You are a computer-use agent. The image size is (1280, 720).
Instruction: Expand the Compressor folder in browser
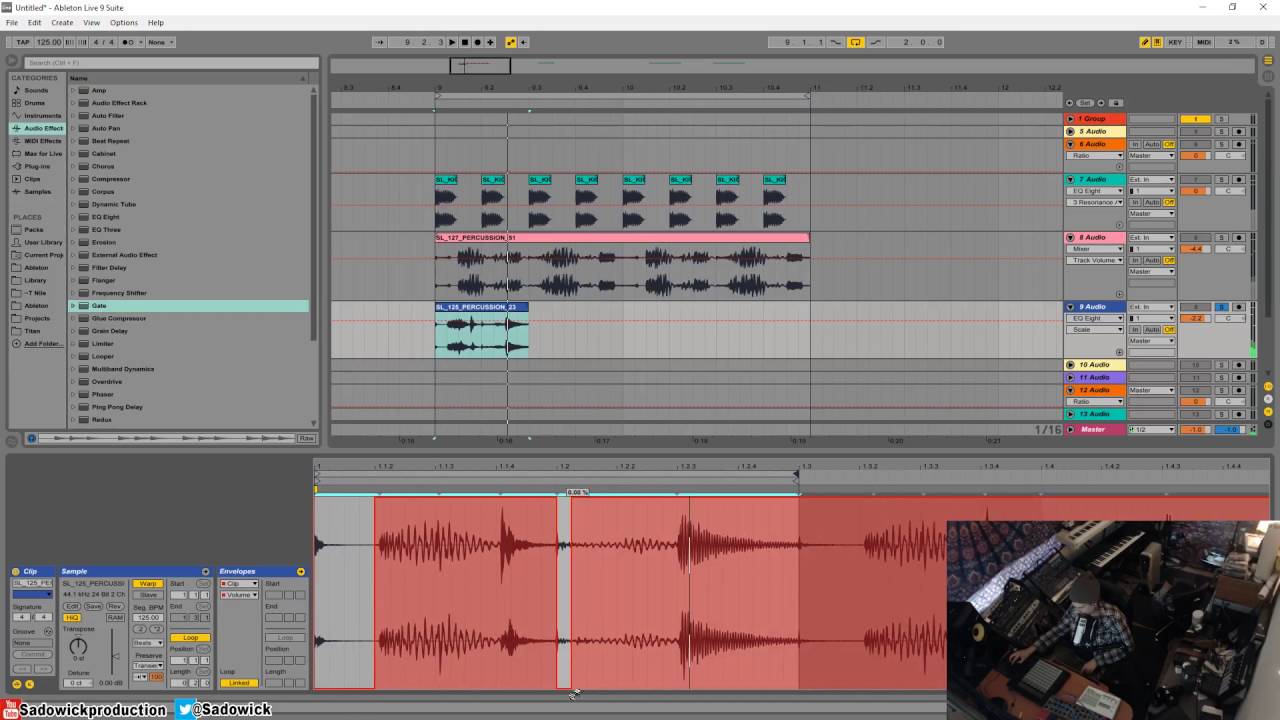[73, 179]
